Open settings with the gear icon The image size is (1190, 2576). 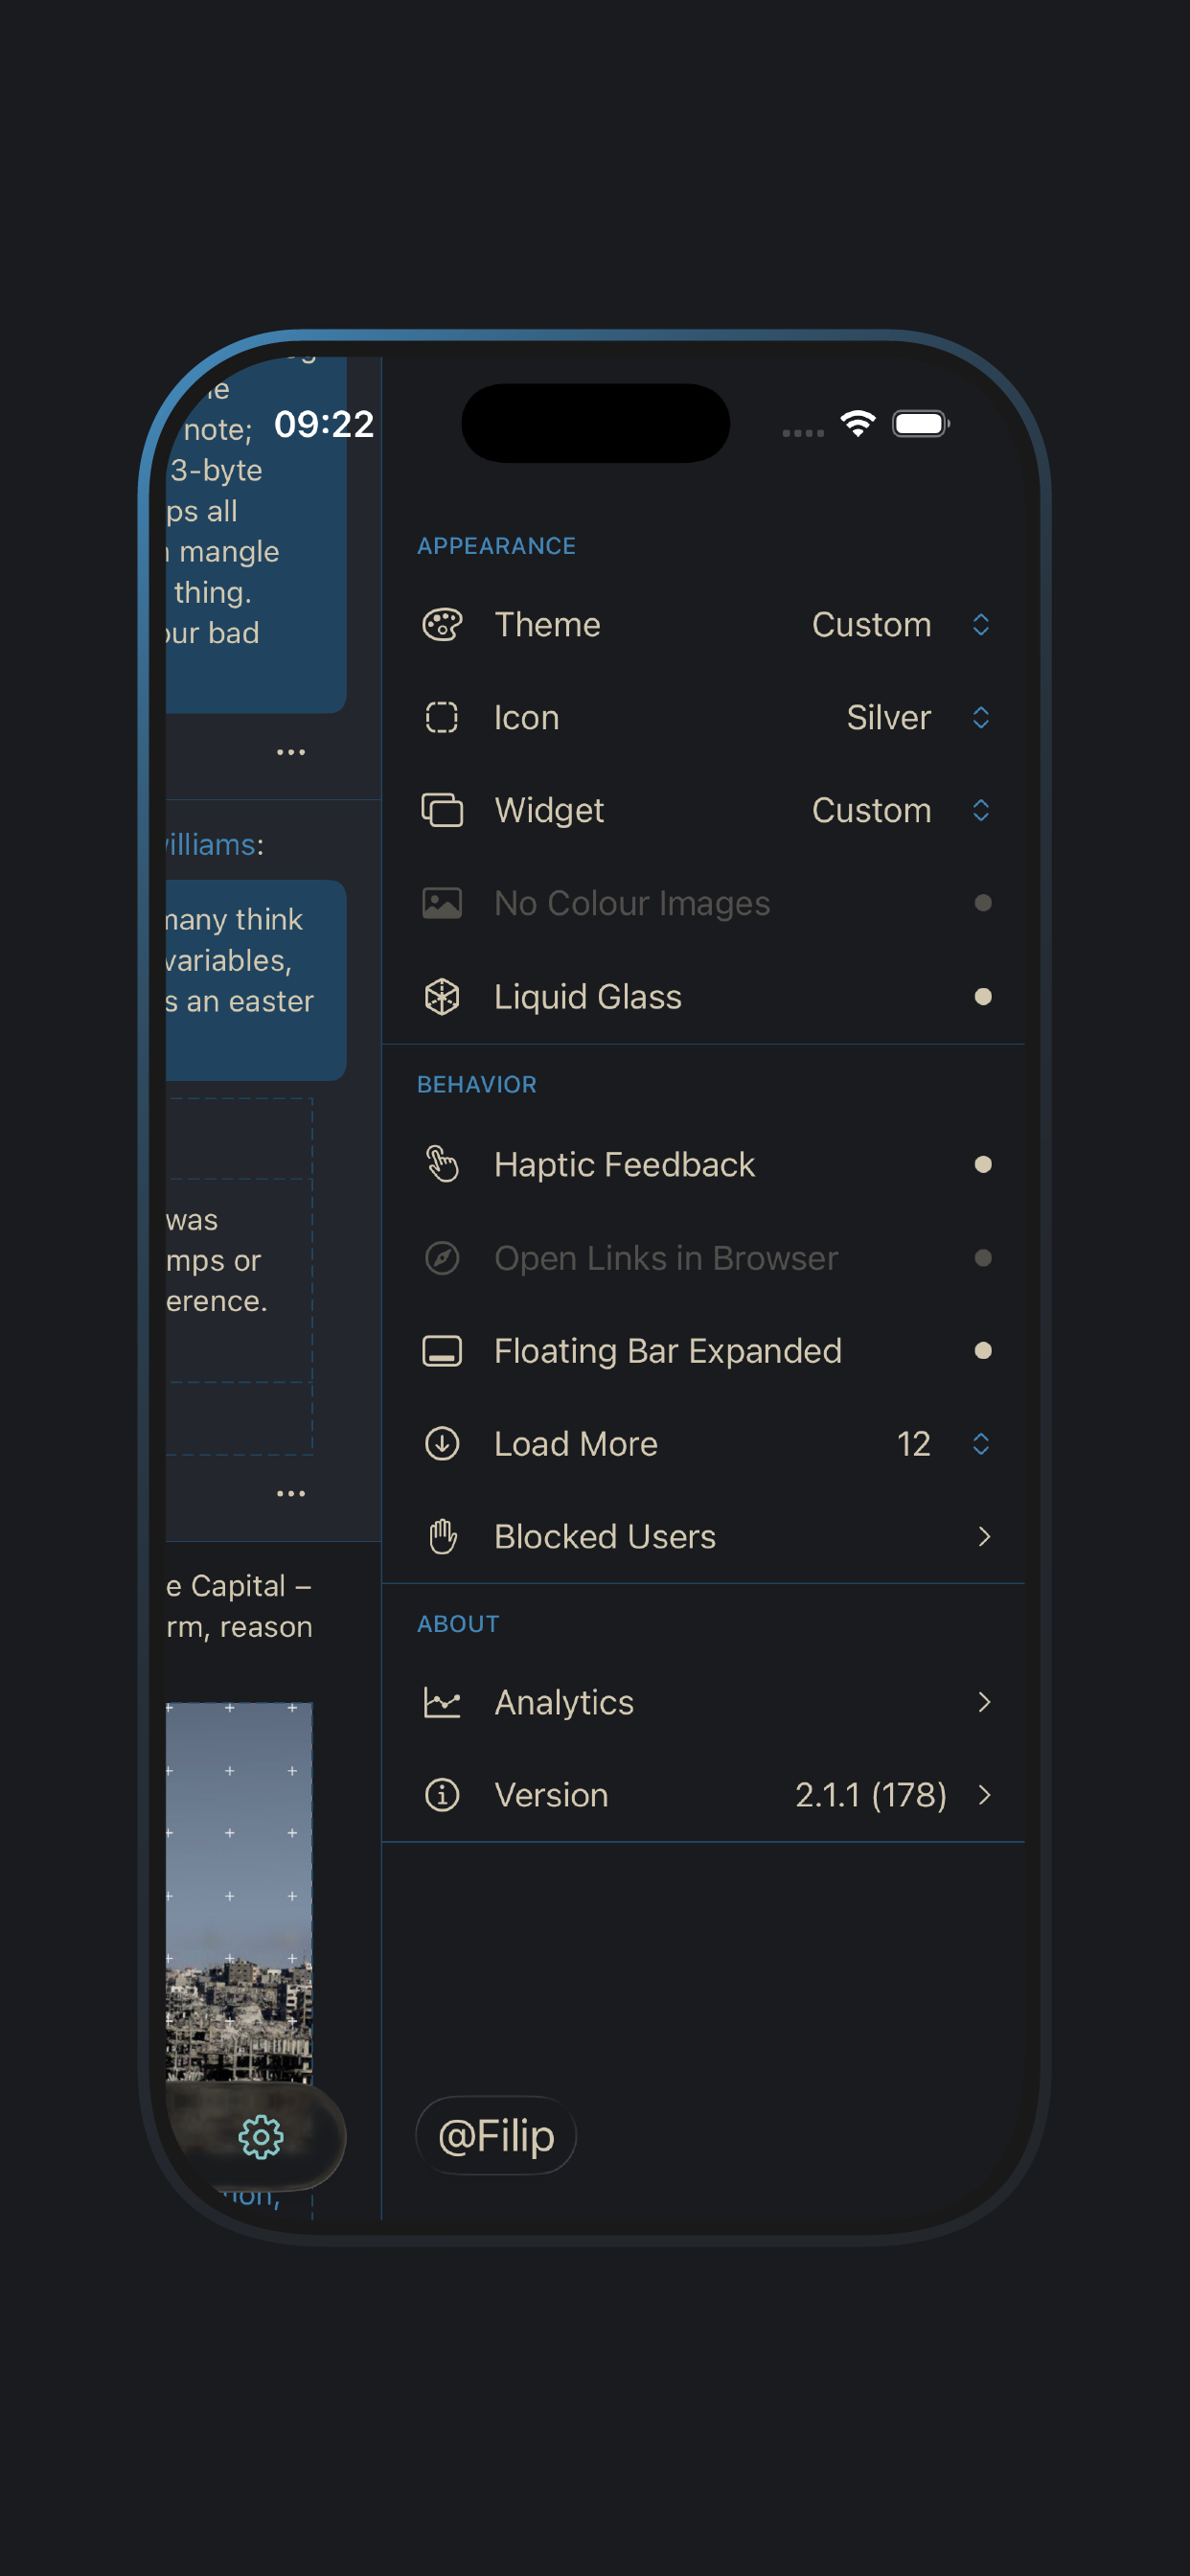pos(261,2138)
